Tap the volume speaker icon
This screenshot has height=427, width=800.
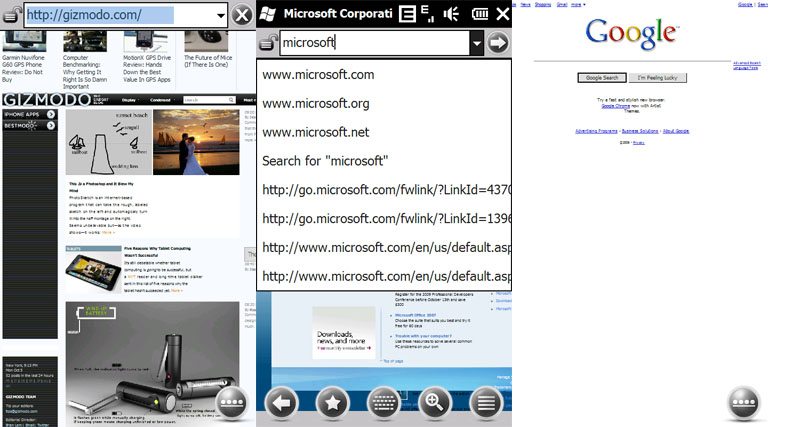click(451, 14)
